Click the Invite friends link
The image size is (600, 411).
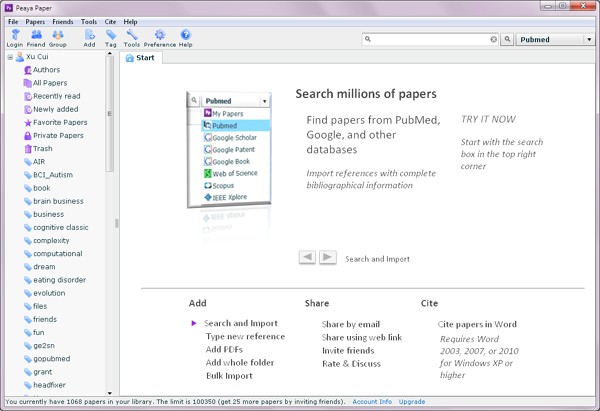click(348, 351)
